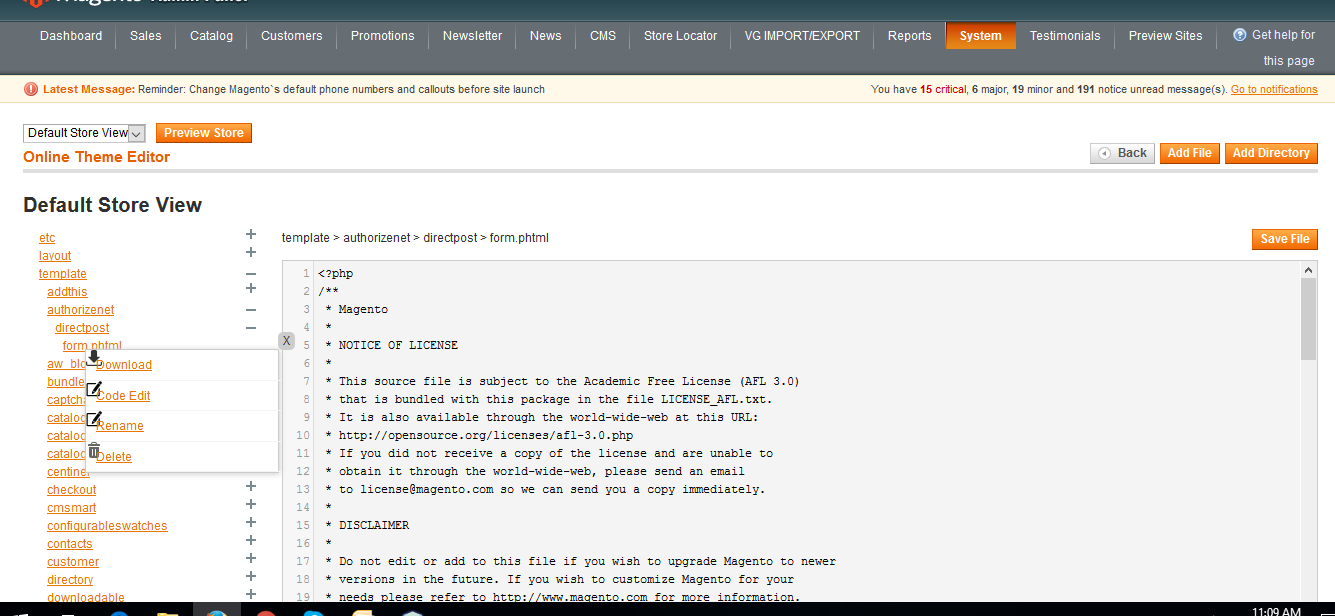Click the help question mark icon
1335x616 pixels.
pyautogui.click(x=1240, y=35)
